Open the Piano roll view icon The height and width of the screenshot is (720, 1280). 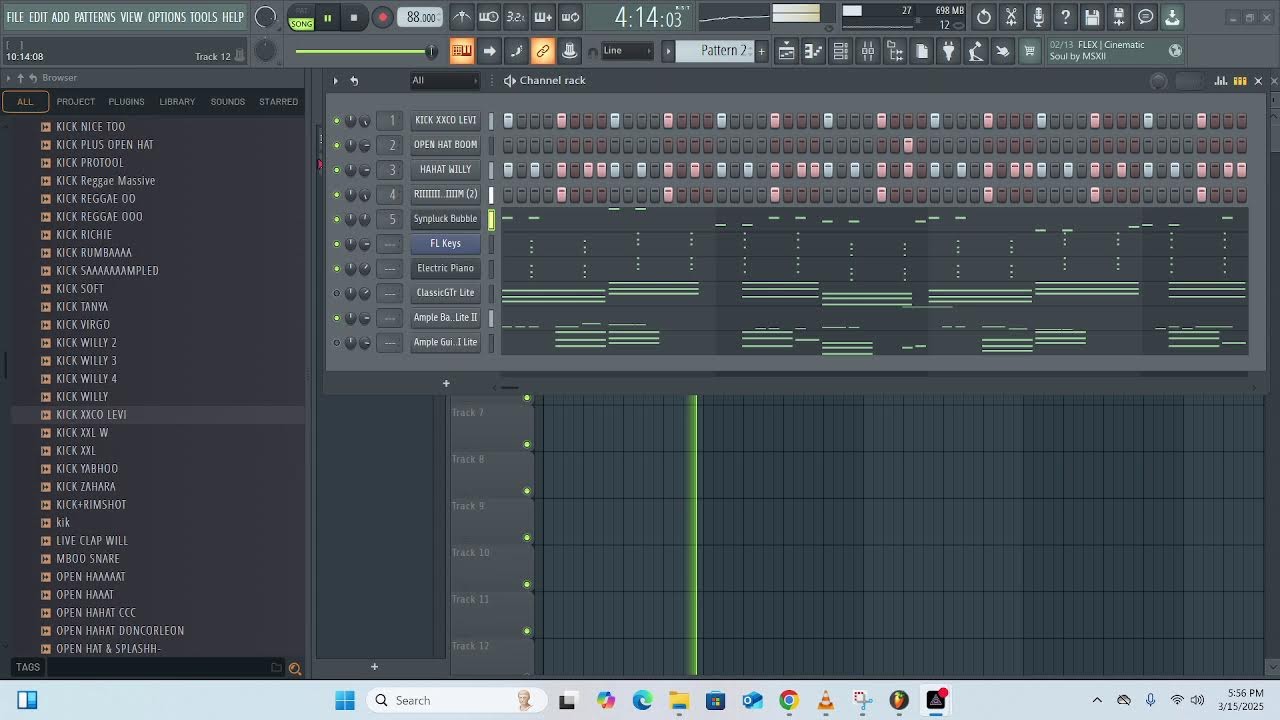click(814, 51)
